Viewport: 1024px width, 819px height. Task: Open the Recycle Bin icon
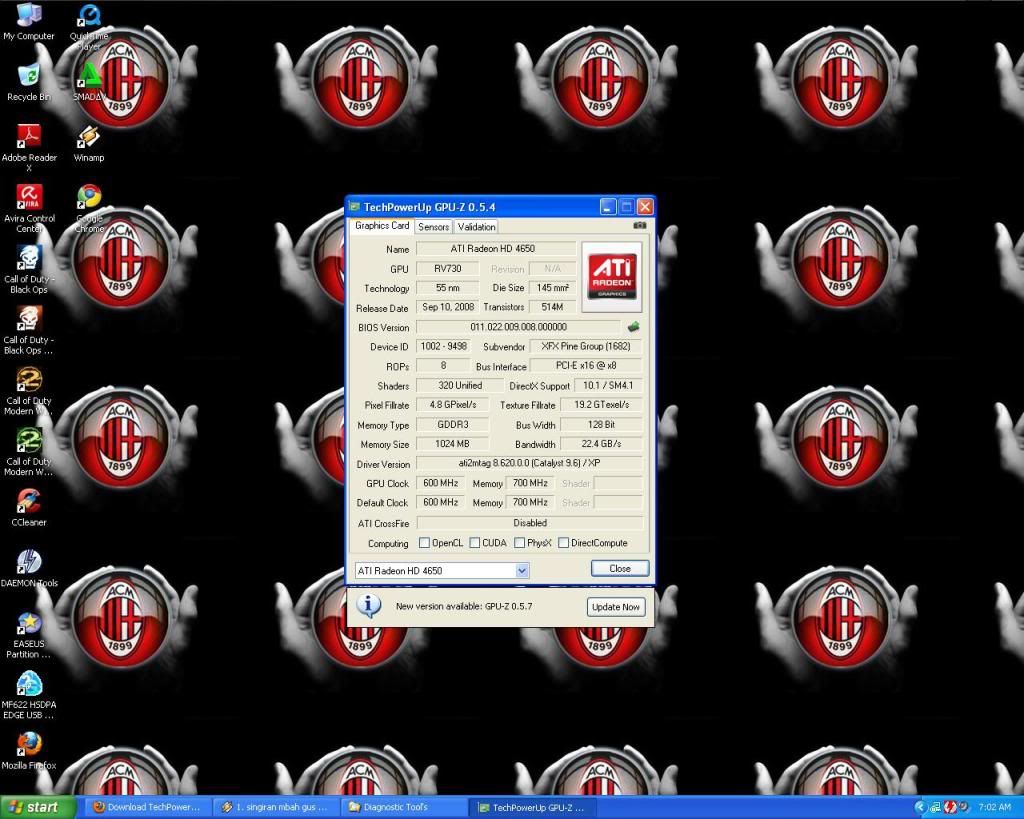[29, 83]
